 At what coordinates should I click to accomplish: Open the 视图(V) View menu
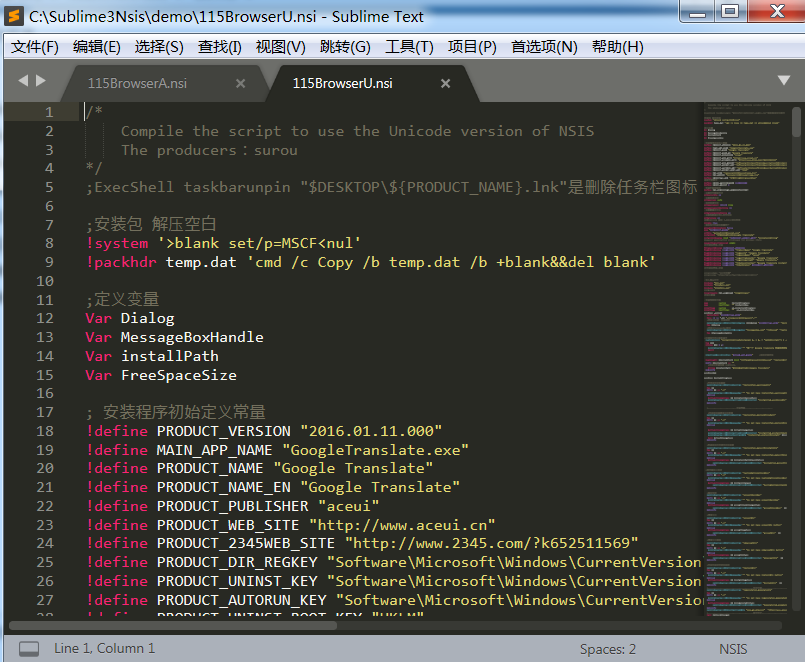281,47
